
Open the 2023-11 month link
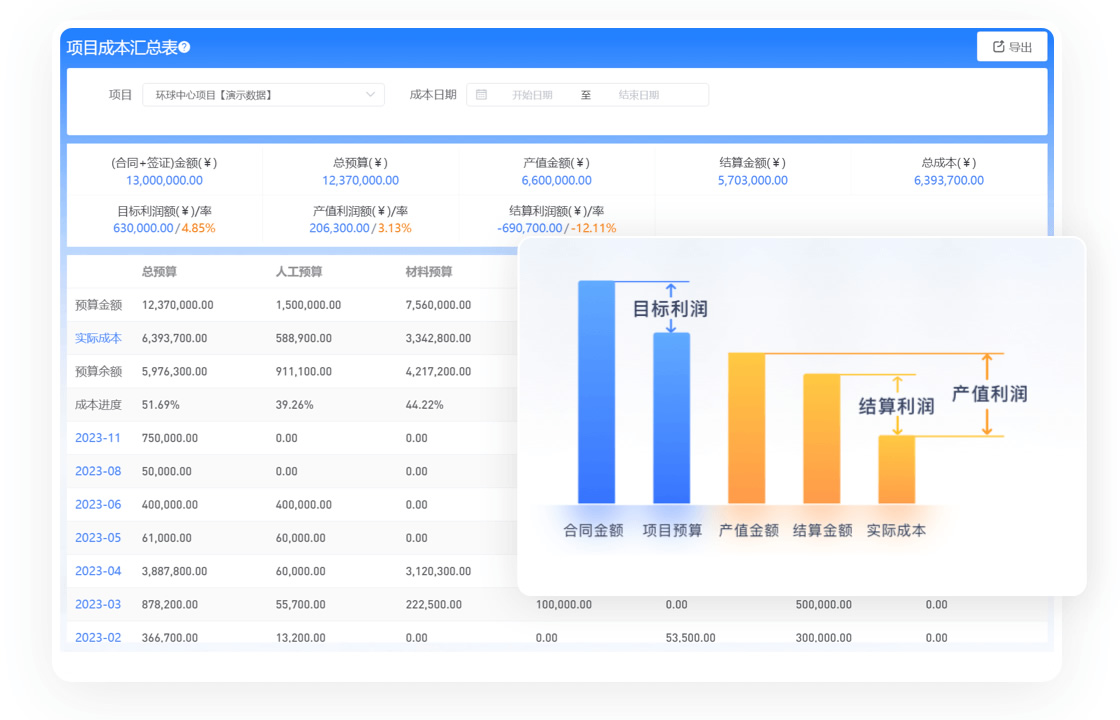coord(98,438)
